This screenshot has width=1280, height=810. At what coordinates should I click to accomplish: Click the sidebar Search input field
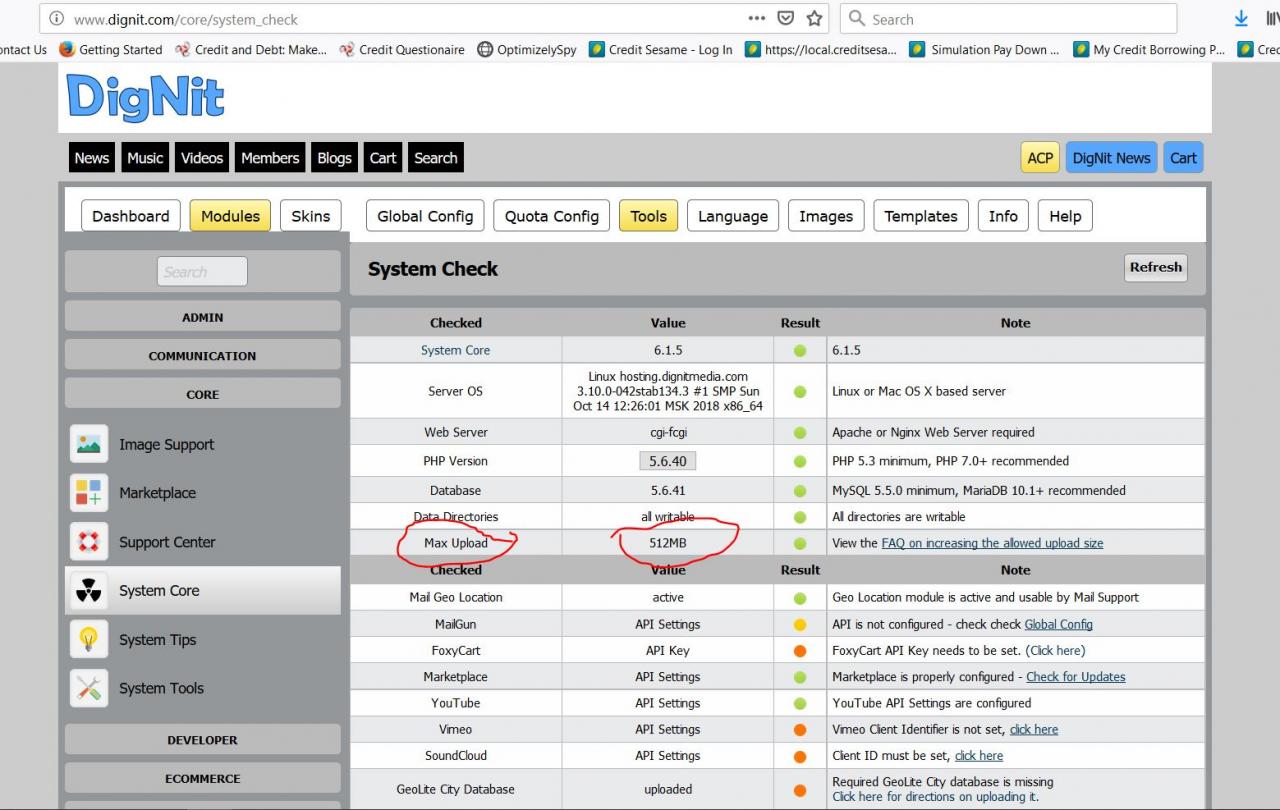click(x=202, y=272)
